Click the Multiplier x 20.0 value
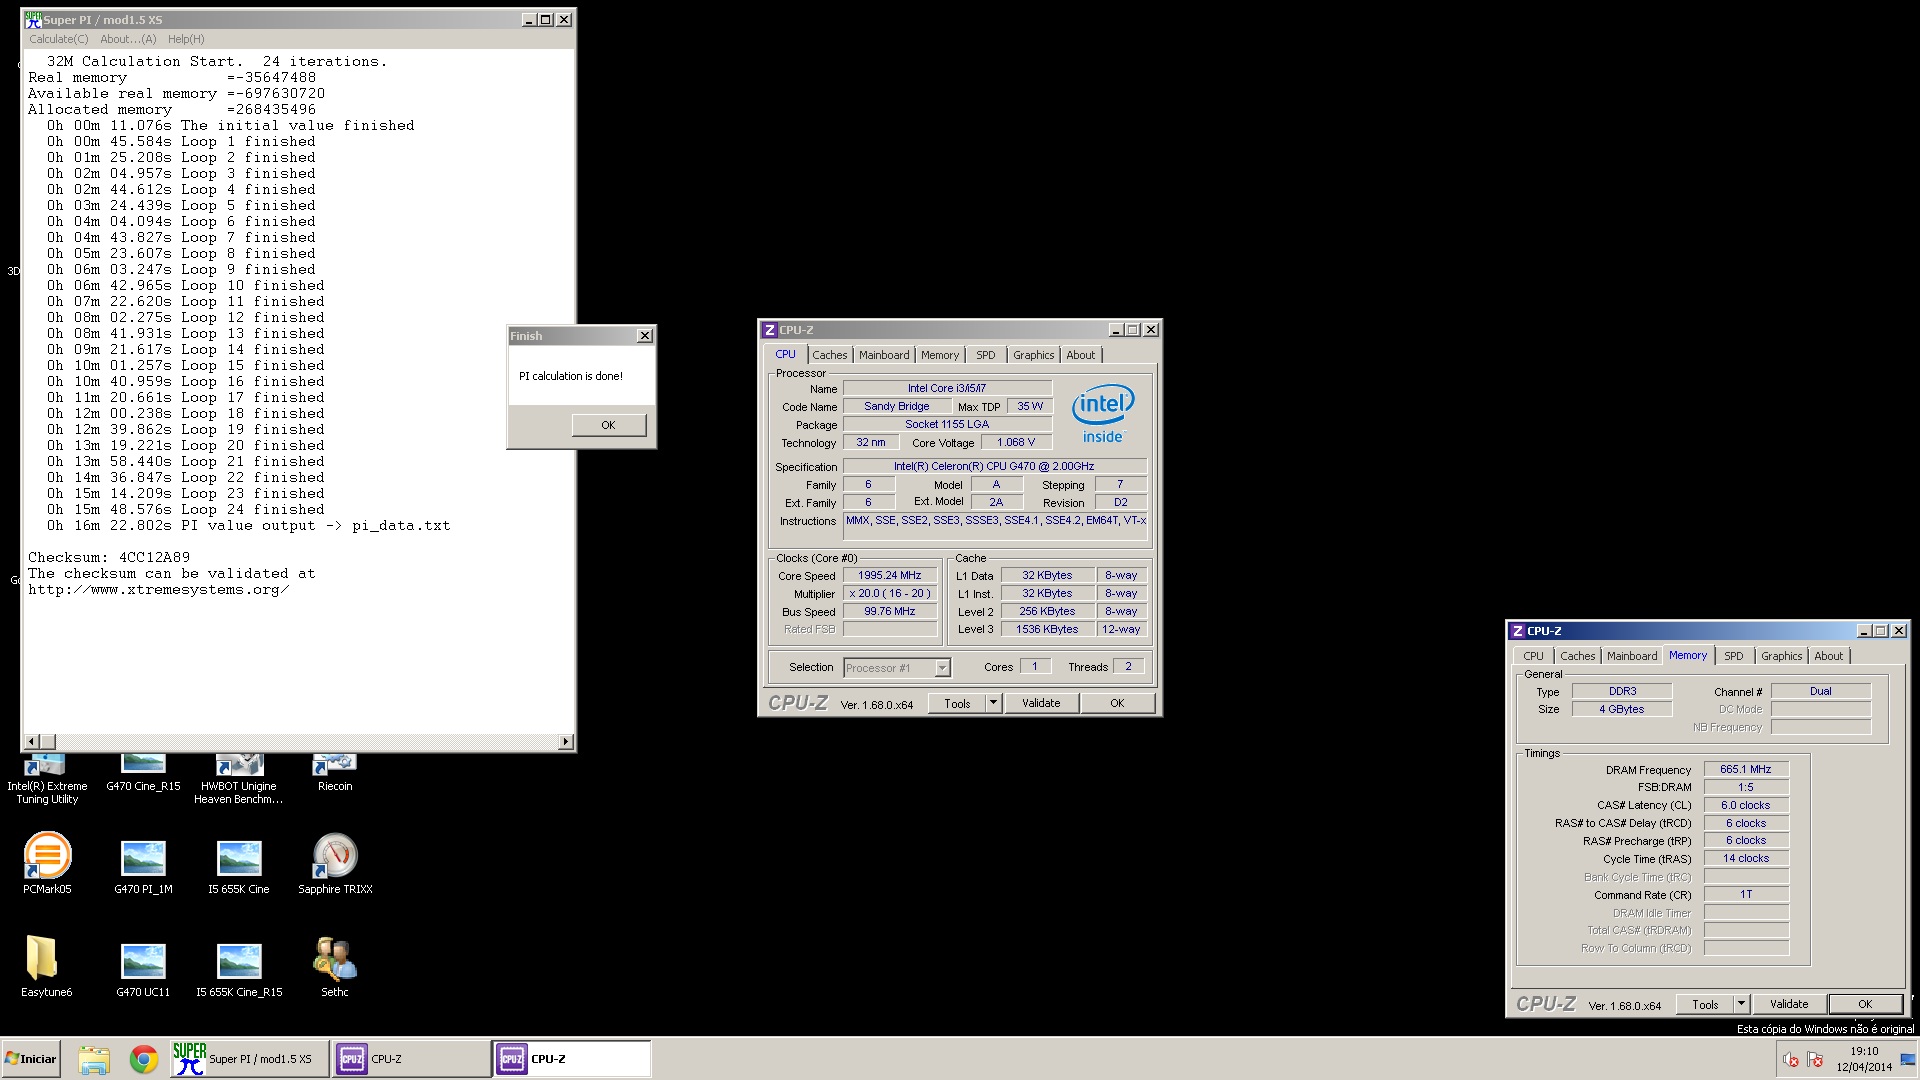The height and width of the screenshot is (1080, 1920). [x=890, y=593]
